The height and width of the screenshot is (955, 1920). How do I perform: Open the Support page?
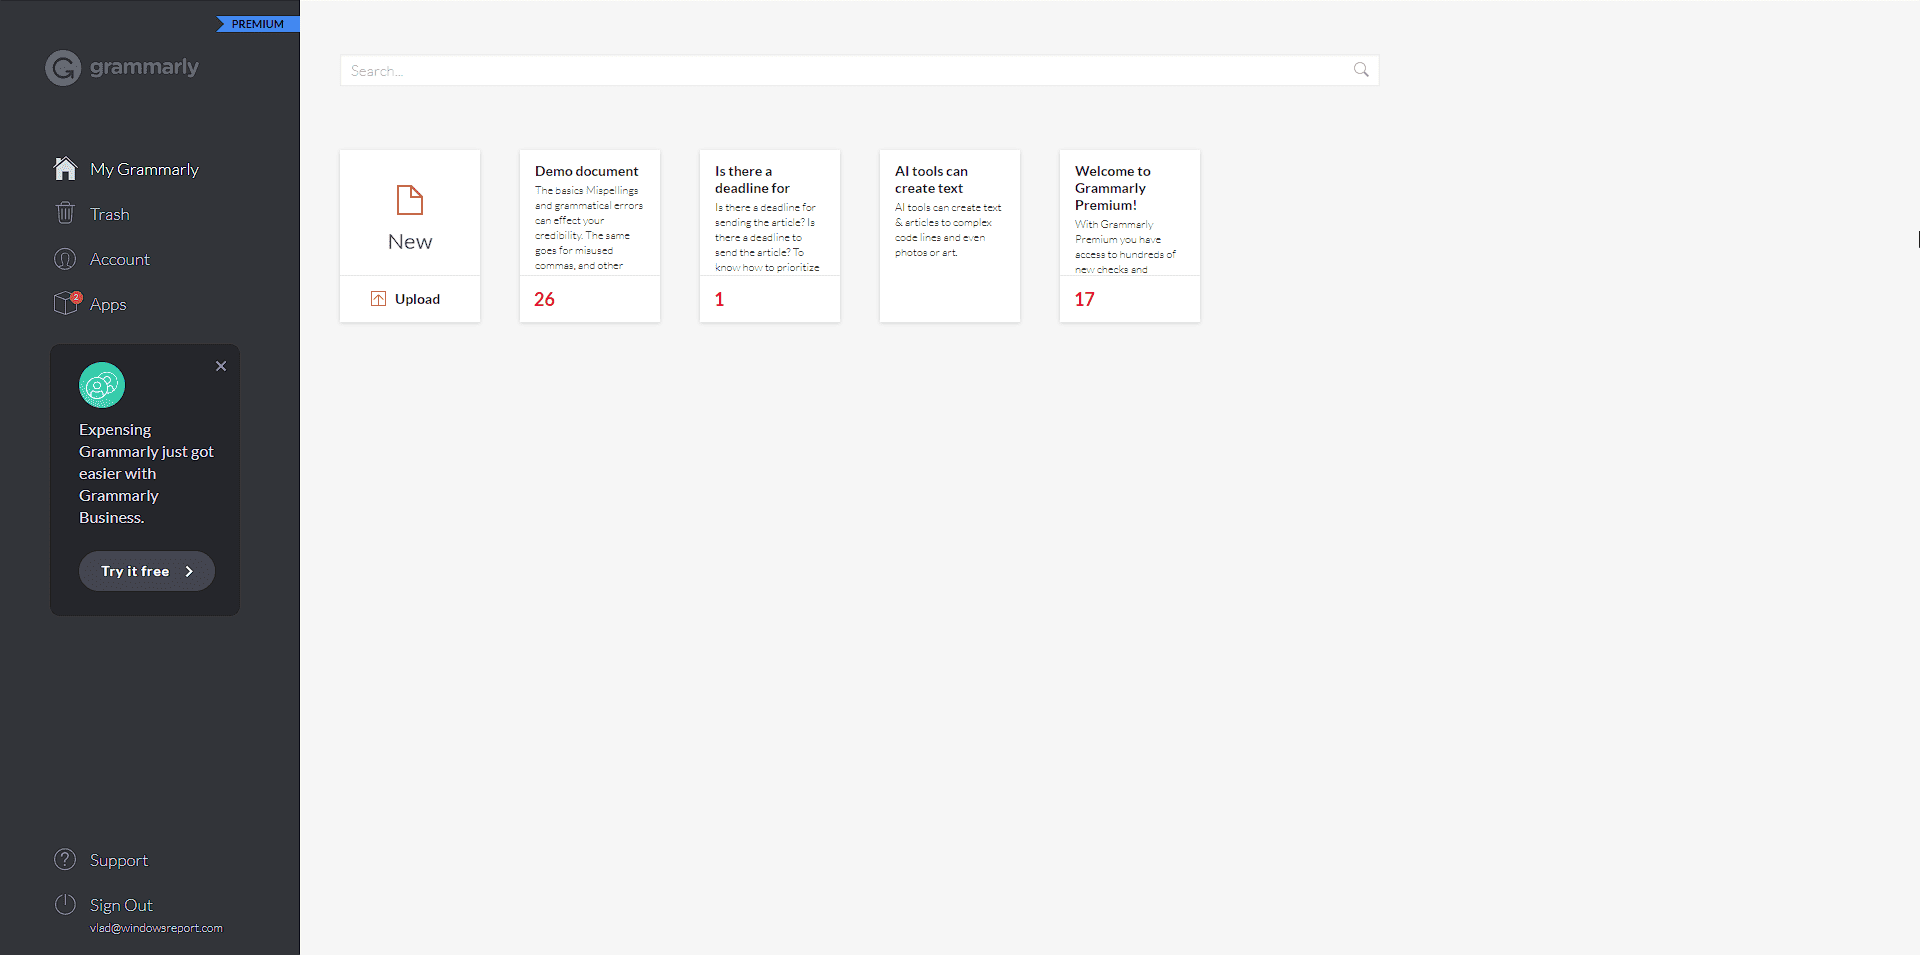(119, 860)
